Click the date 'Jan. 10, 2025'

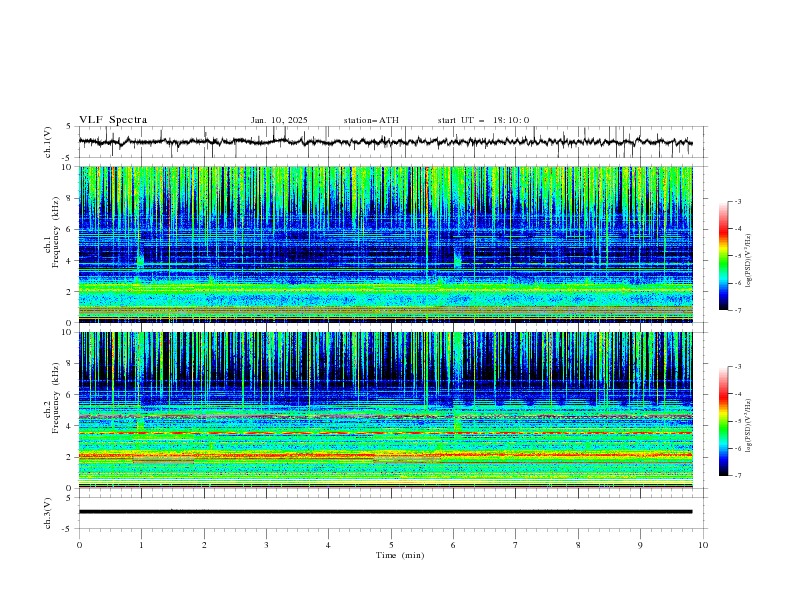pyautogui.click(x=279, y=120)
